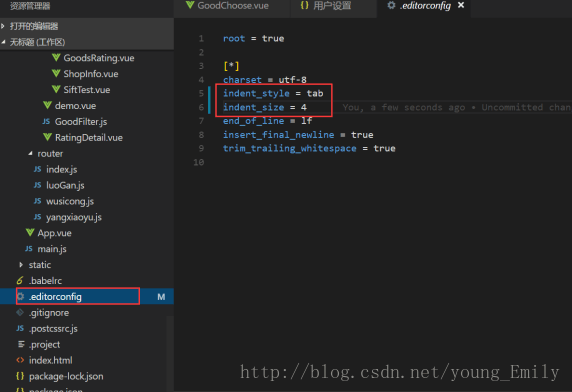Click the '[*]' section header line
This screenshot has width=572, height=392.
pos(231,66)
